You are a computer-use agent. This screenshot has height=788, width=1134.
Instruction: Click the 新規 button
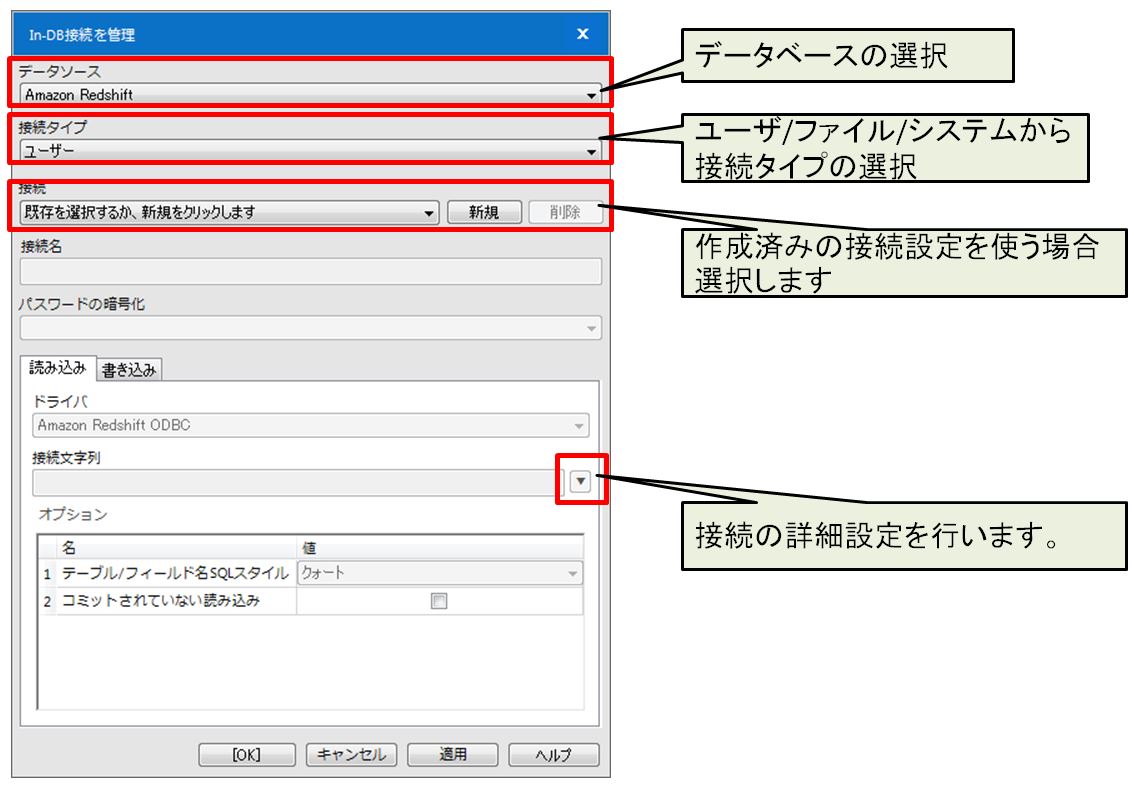(x=484, y=213)
